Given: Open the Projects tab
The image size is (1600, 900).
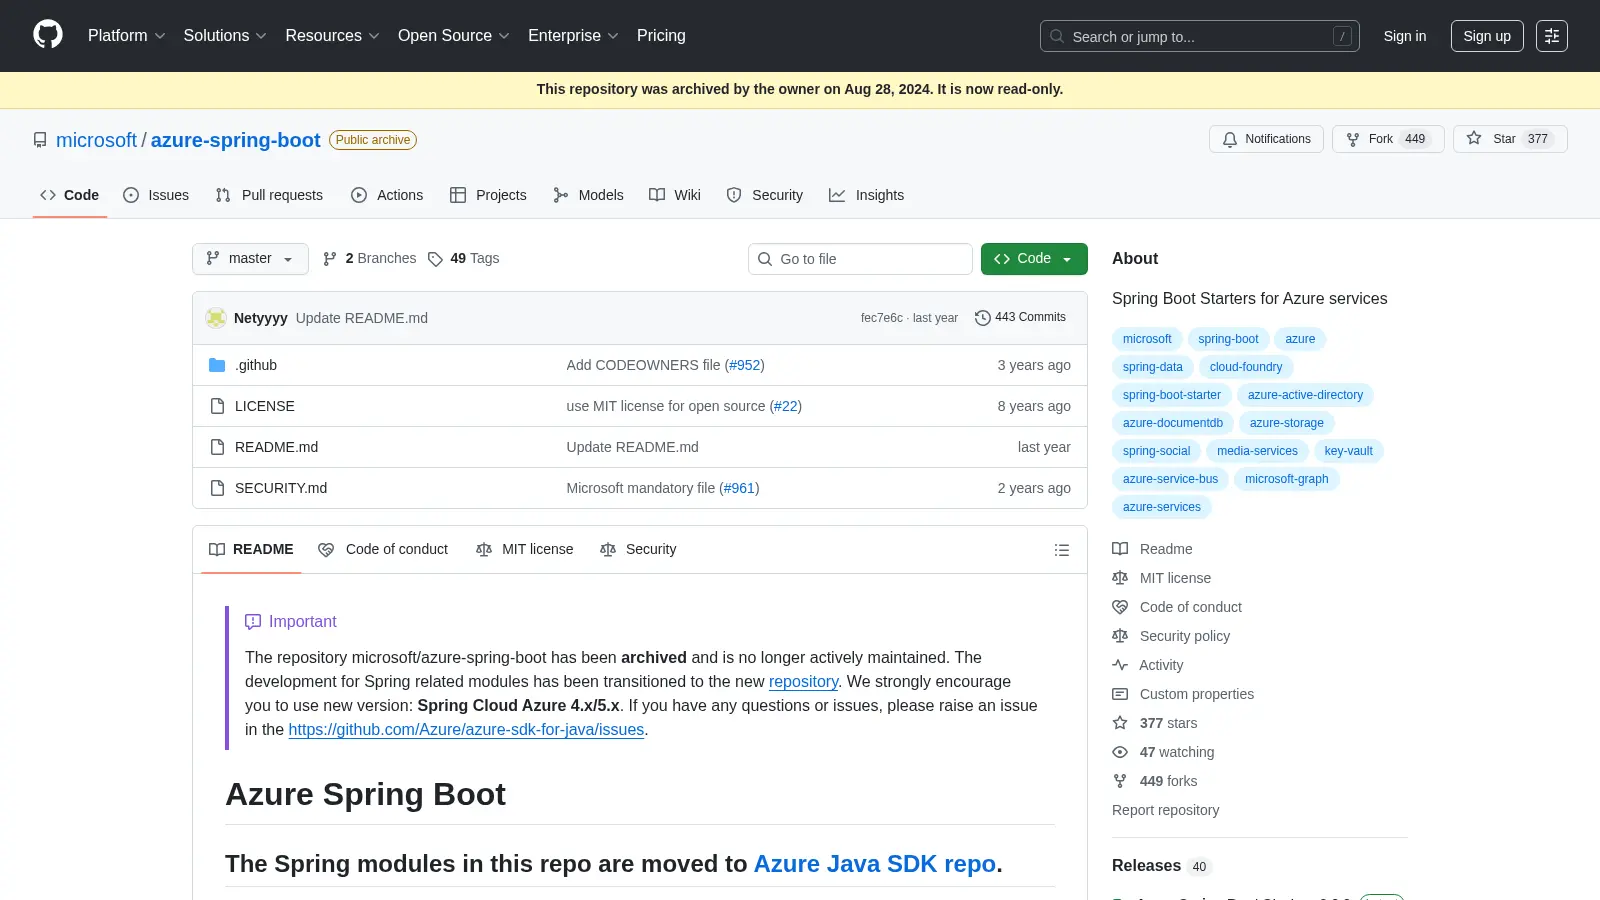Looking at the screenshot, I should coord(488,195).
